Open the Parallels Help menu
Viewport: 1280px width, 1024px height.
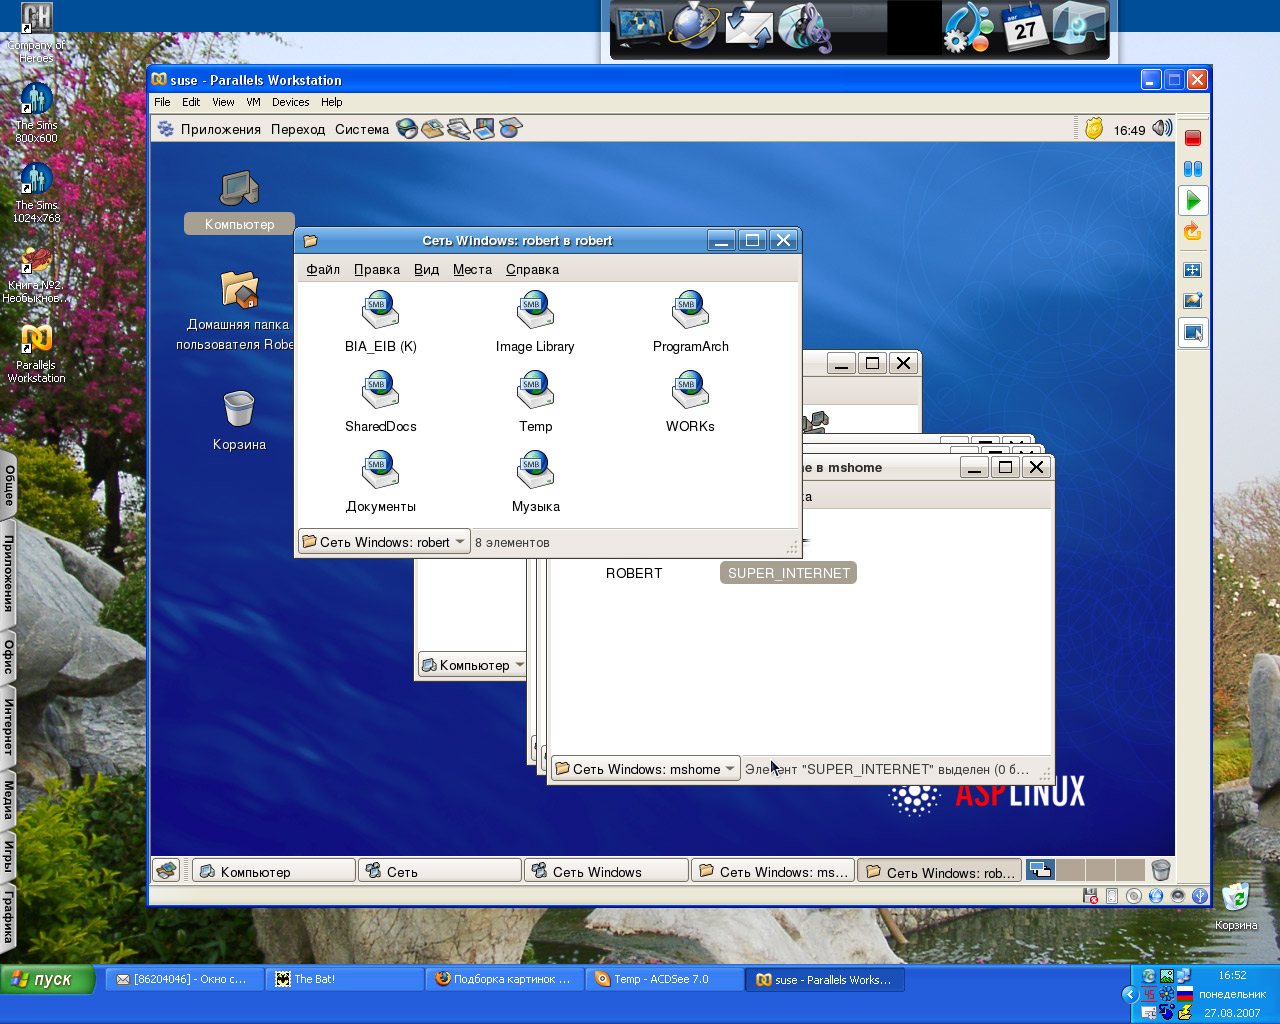coord(332,102)
